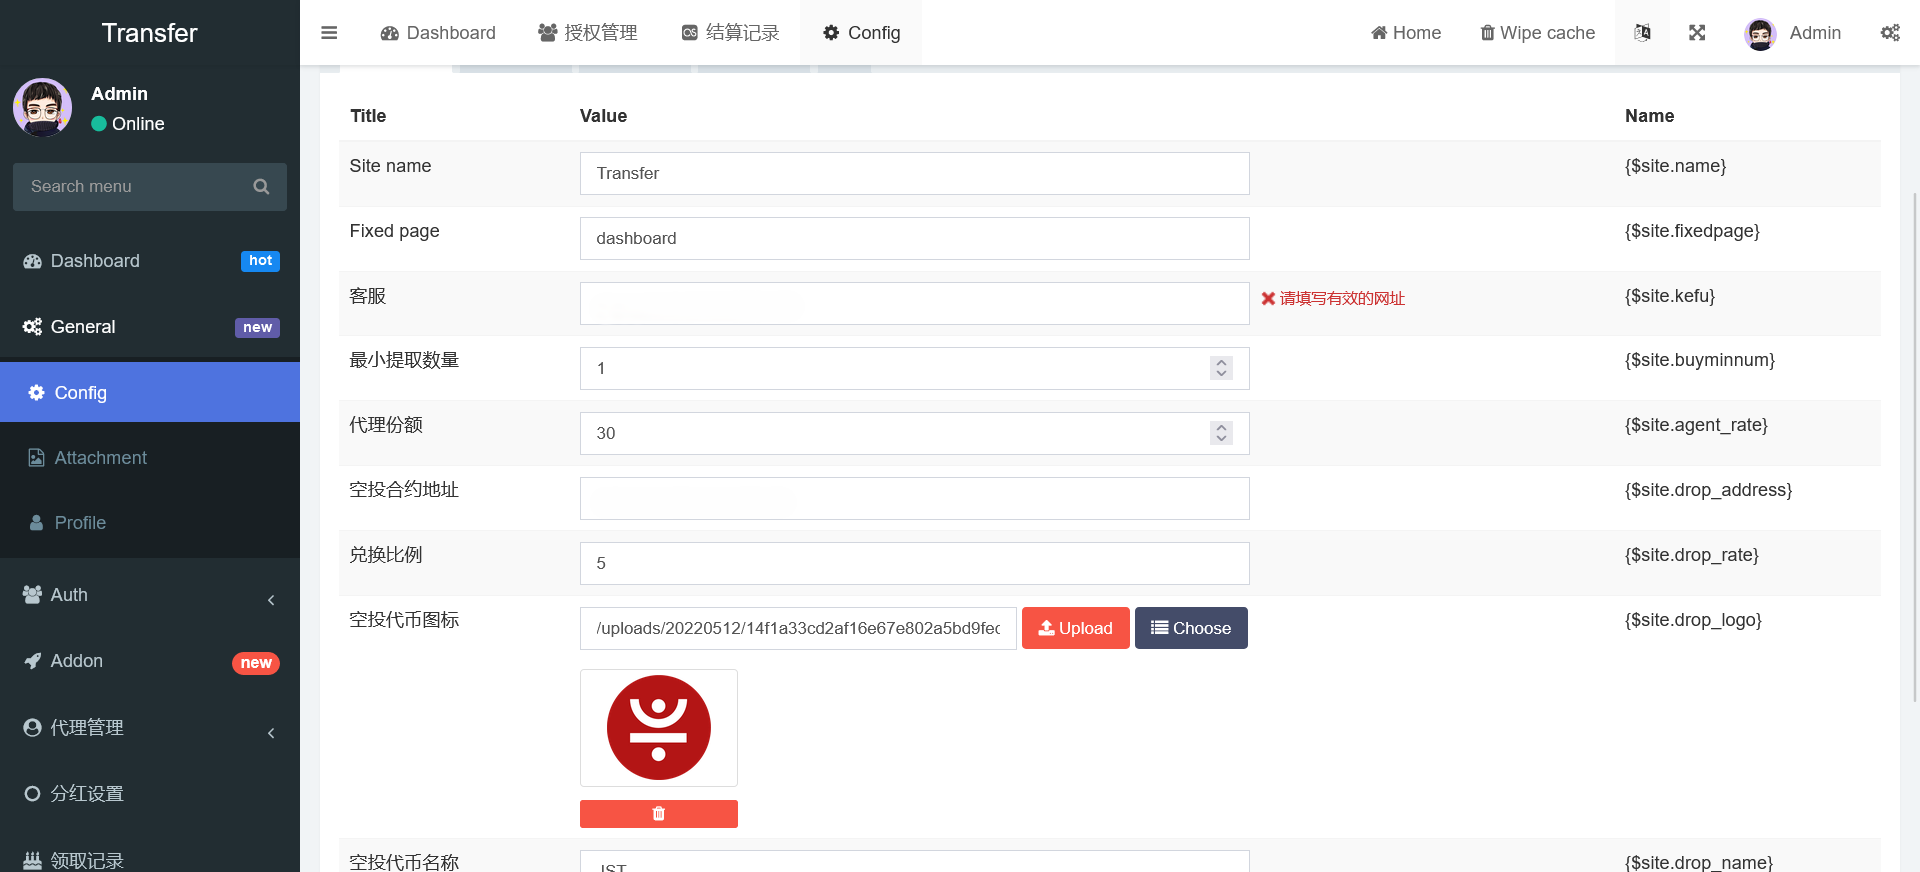1920x872 pixels.
Task: Open the 授权管理 tab in top navigation
Action: coord(588,33)
